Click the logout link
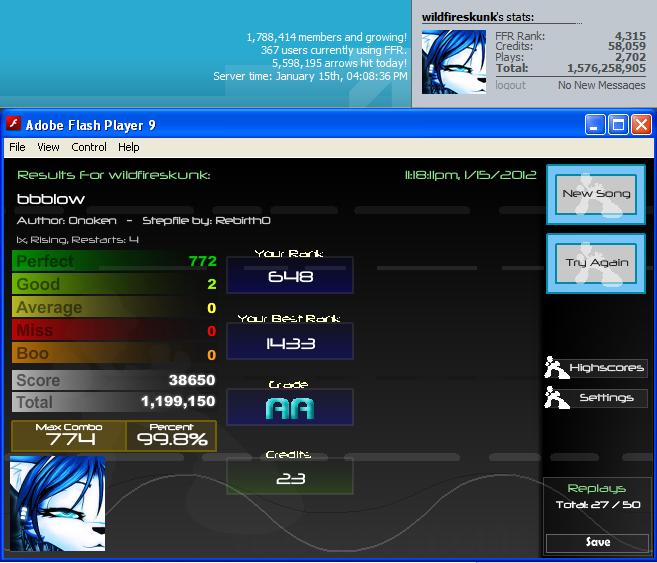 [510, 85]
